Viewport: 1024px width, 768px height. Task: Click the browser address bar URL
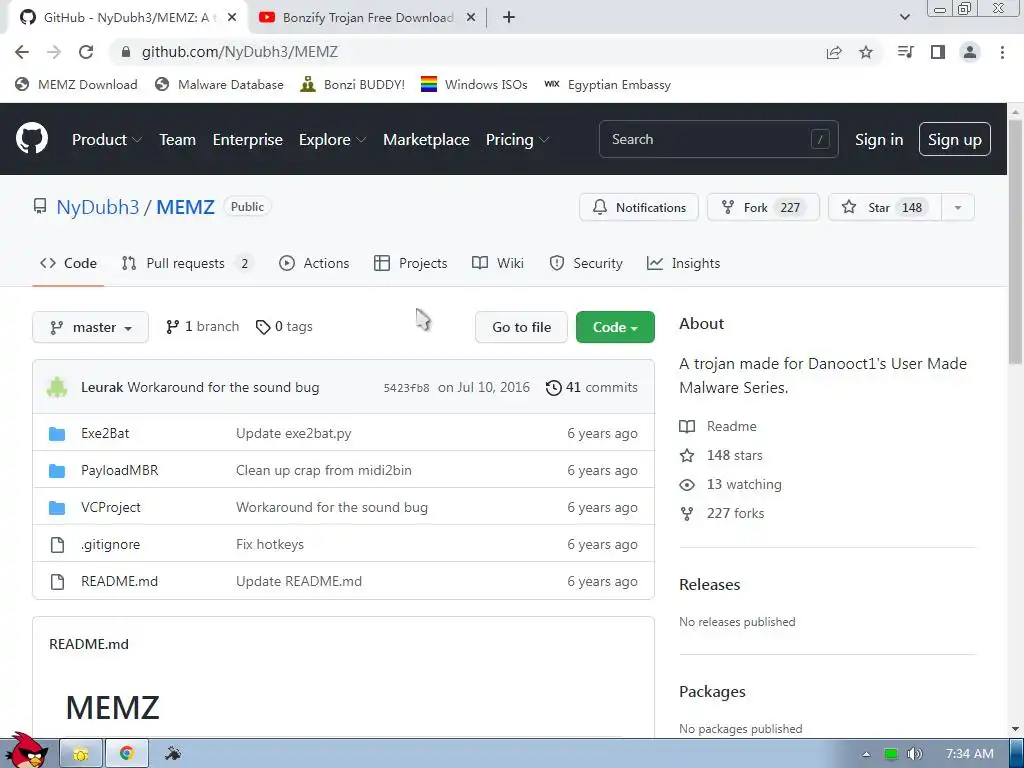(240, 52)
